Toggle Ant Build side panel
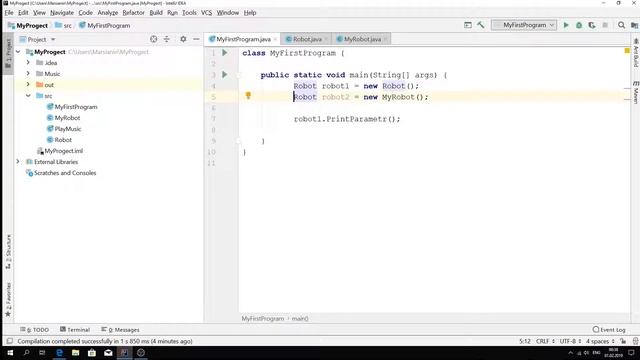The width and height of the screenshot is (640, 360). pyautogui.click(x=636, y=53)
